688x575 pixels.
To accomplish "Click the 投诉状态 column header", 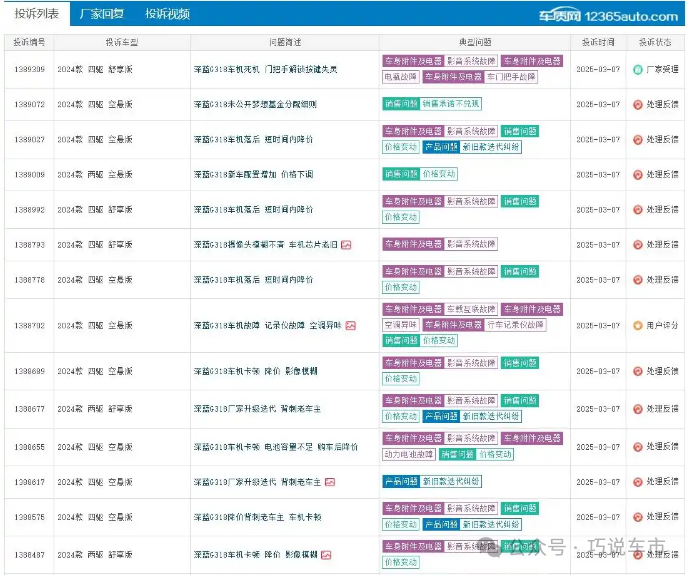I will point(655,42).
